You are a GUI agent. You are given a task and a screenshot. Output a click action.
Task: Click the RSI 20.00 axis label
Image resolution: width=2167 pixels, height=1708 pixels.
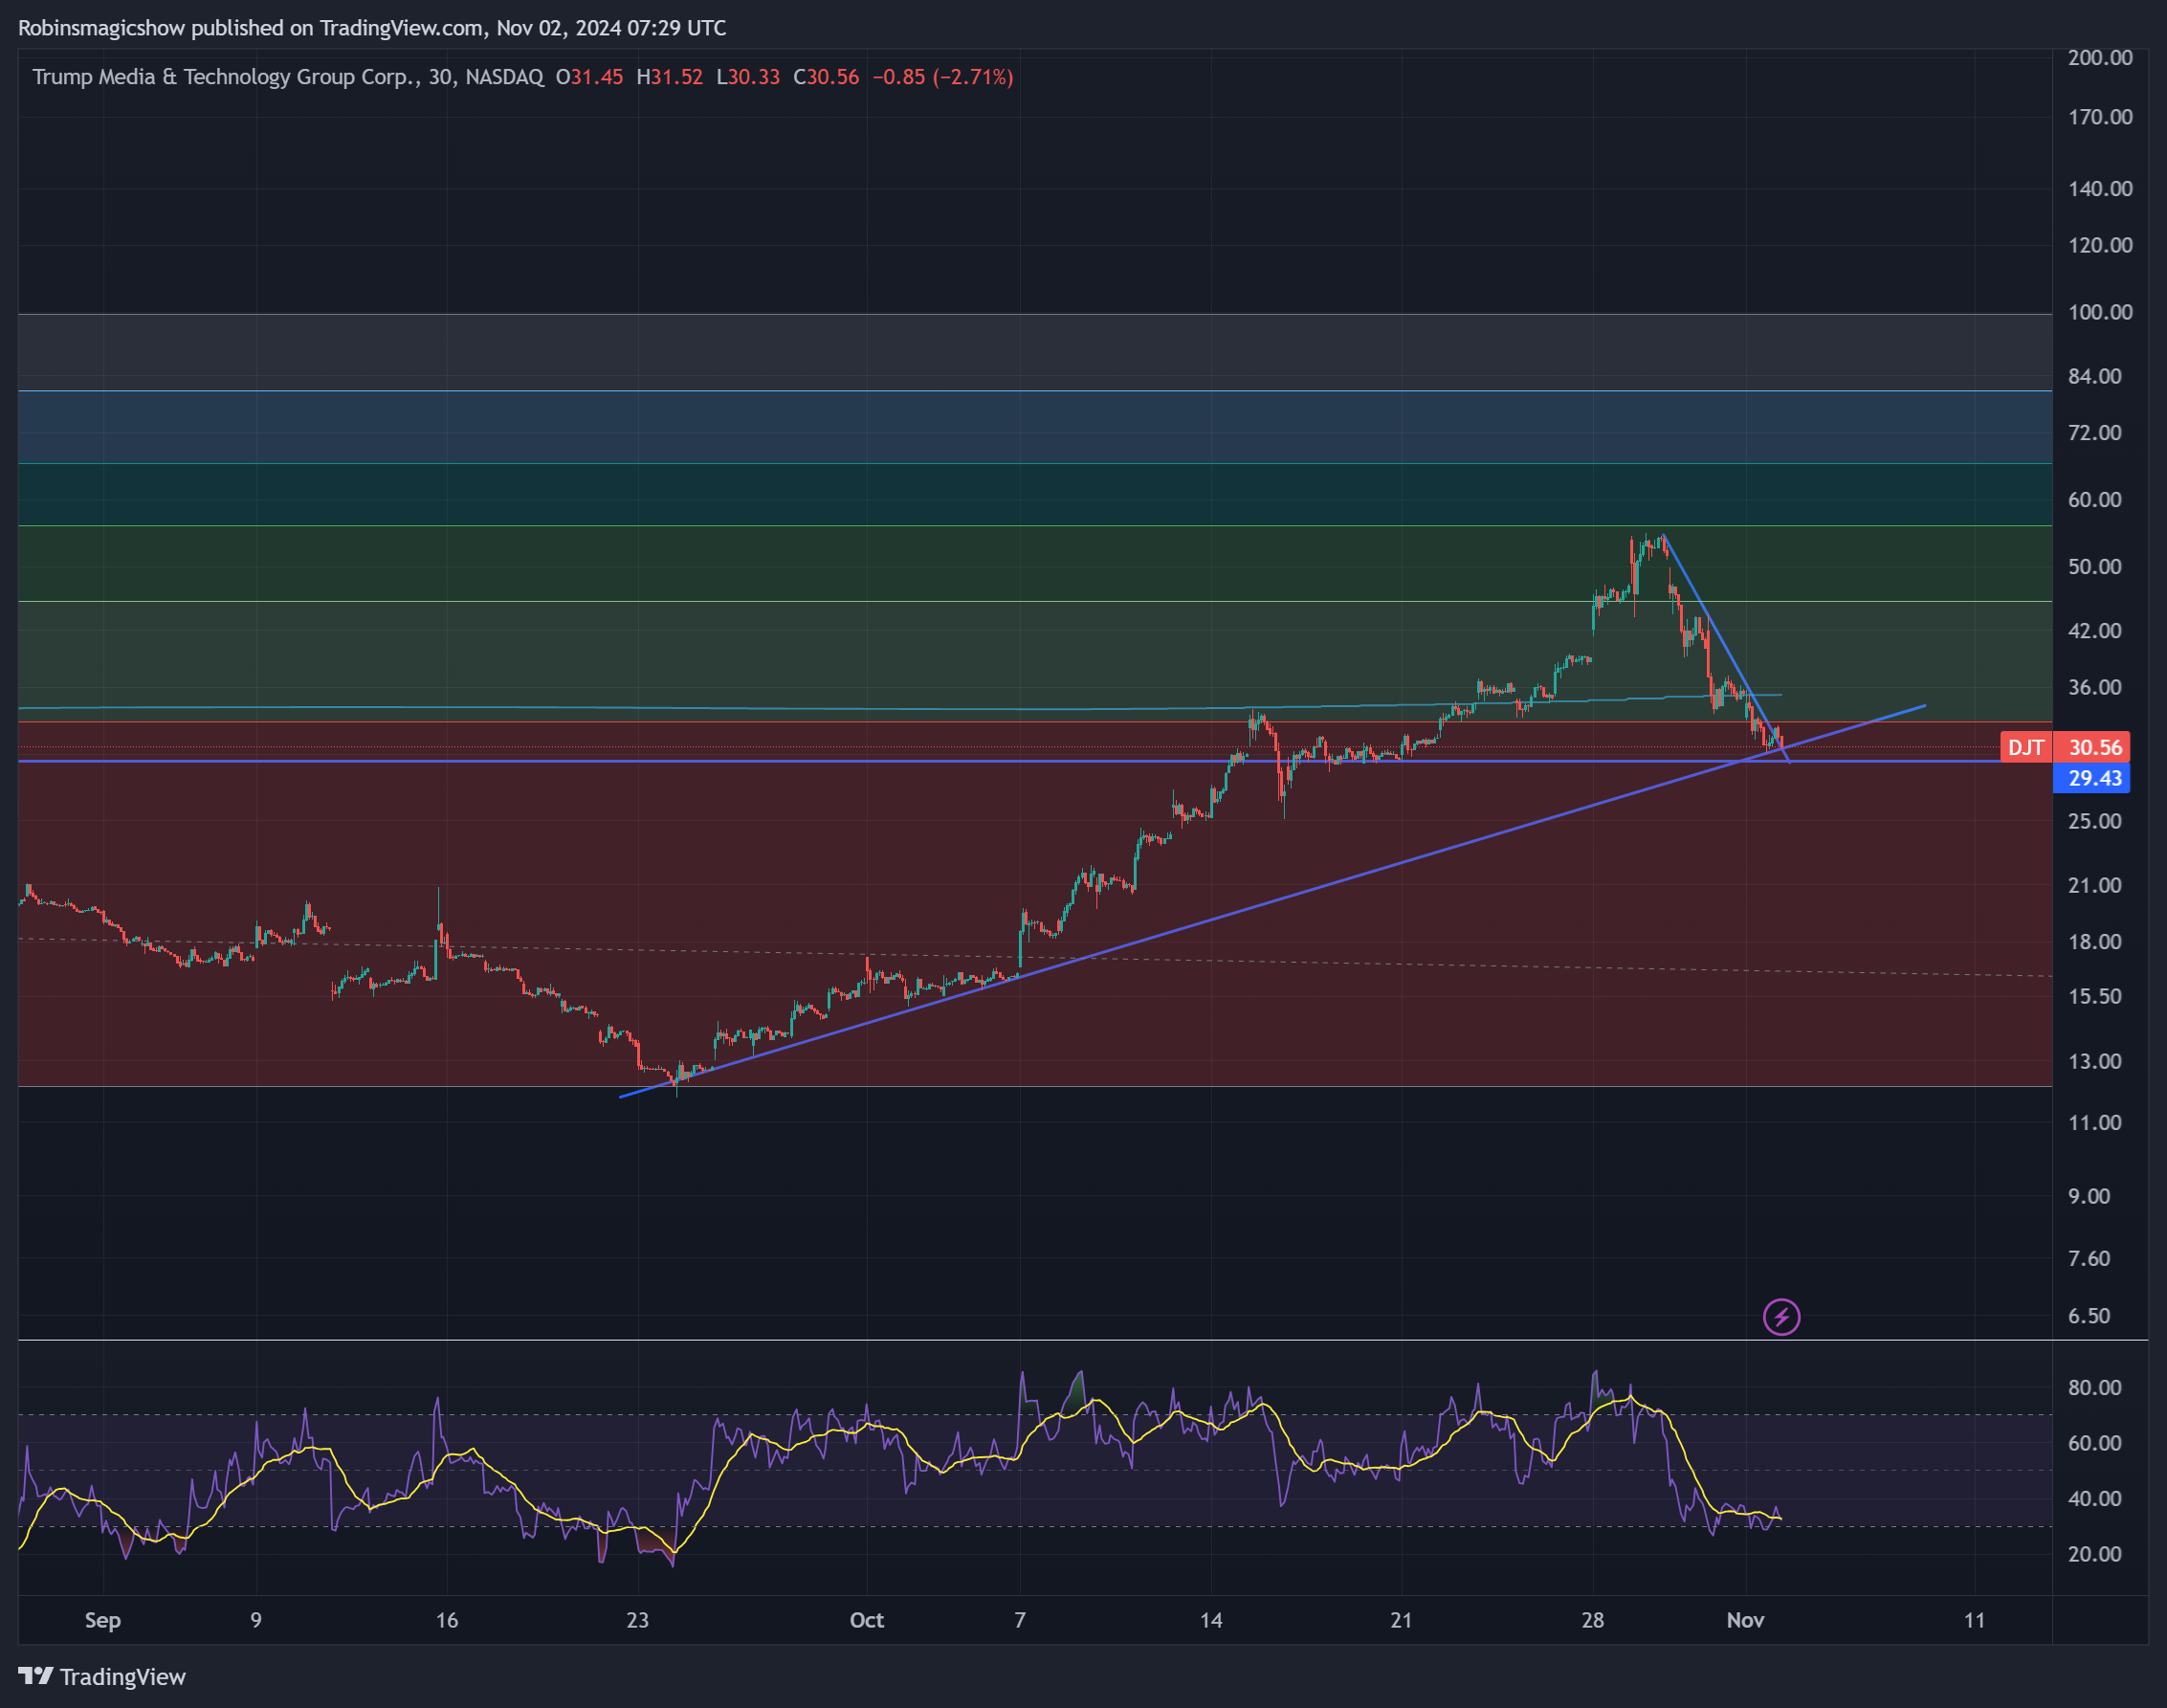tap(2095, 1555)
